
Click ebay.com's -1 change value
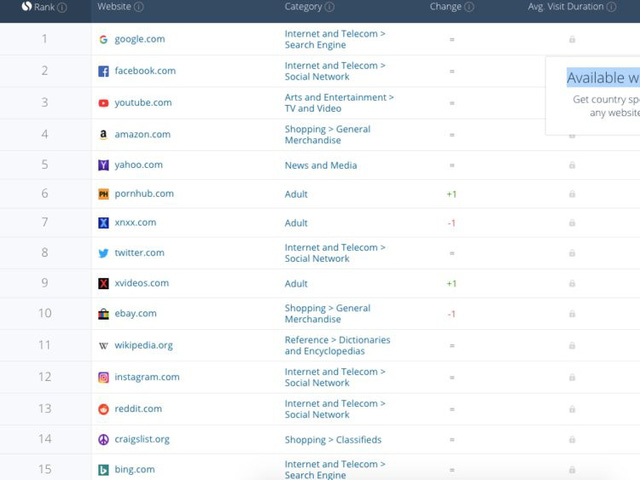(x=451, y=314)
